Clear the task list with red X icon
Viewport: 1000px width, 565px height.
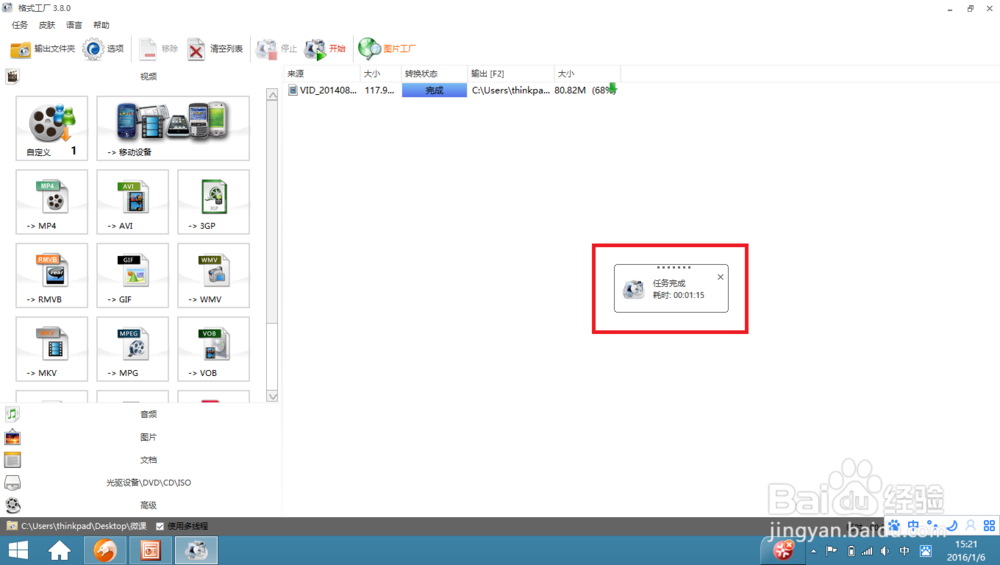196,49
